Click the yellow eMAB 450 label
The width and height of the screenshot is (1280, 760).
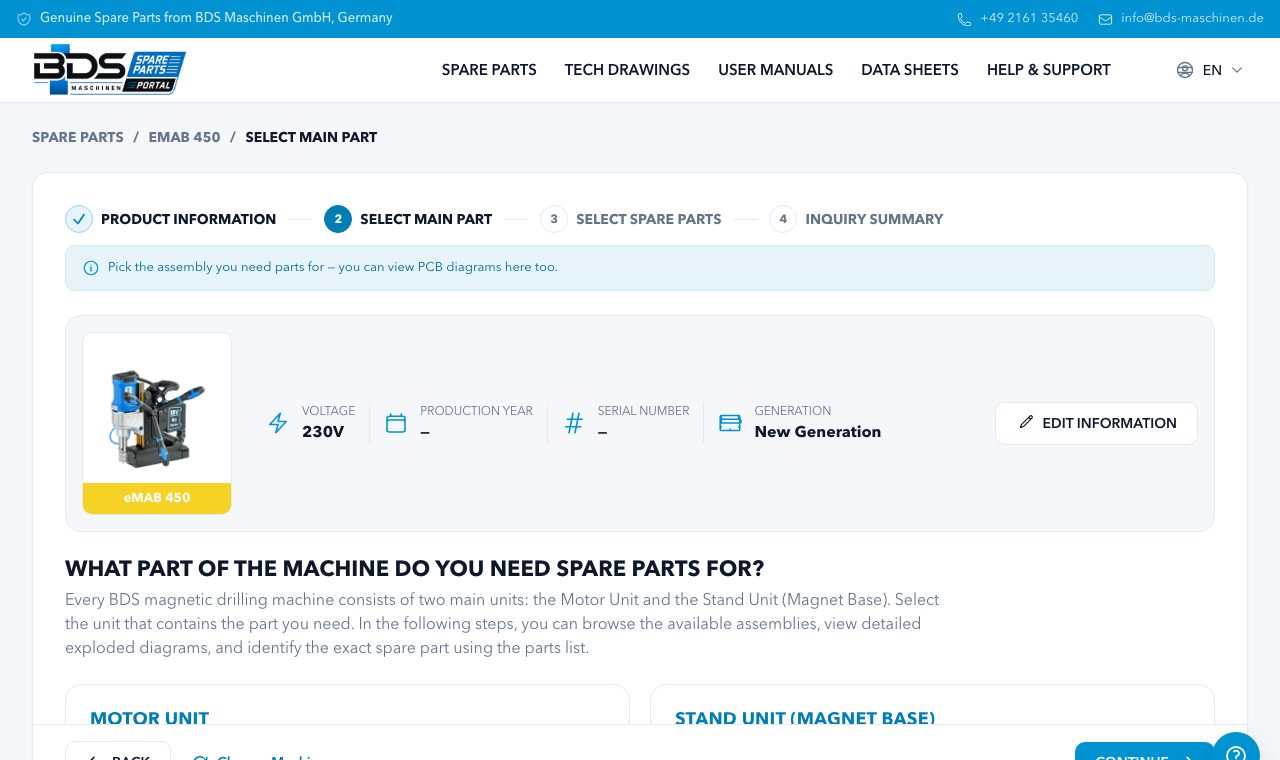click(x=157, y=498)
